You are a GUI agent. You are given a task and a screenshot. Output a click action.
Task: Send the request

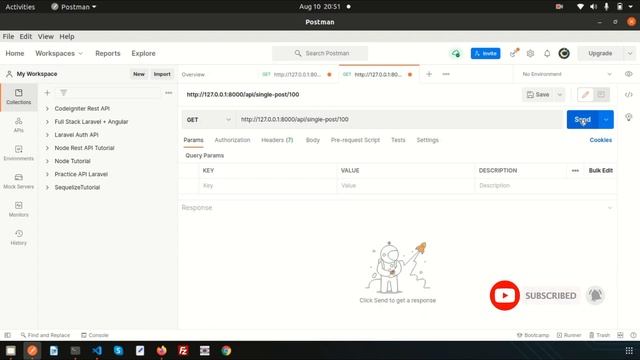pos(583,120)
